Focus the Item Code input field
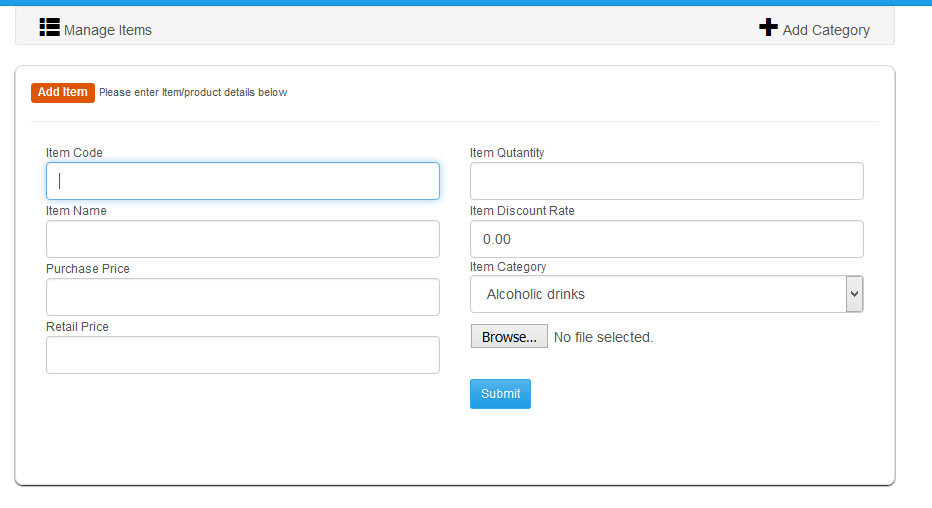Screen dimensions: 932x508 click(243, 181)
